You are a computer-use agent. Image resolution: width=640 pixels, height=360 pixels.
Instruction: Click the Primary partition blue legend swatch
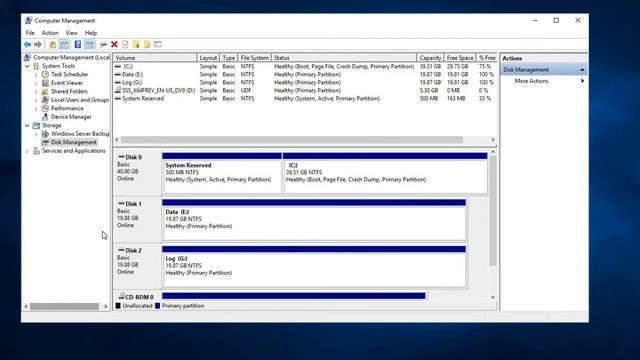[x=158, y=306]
